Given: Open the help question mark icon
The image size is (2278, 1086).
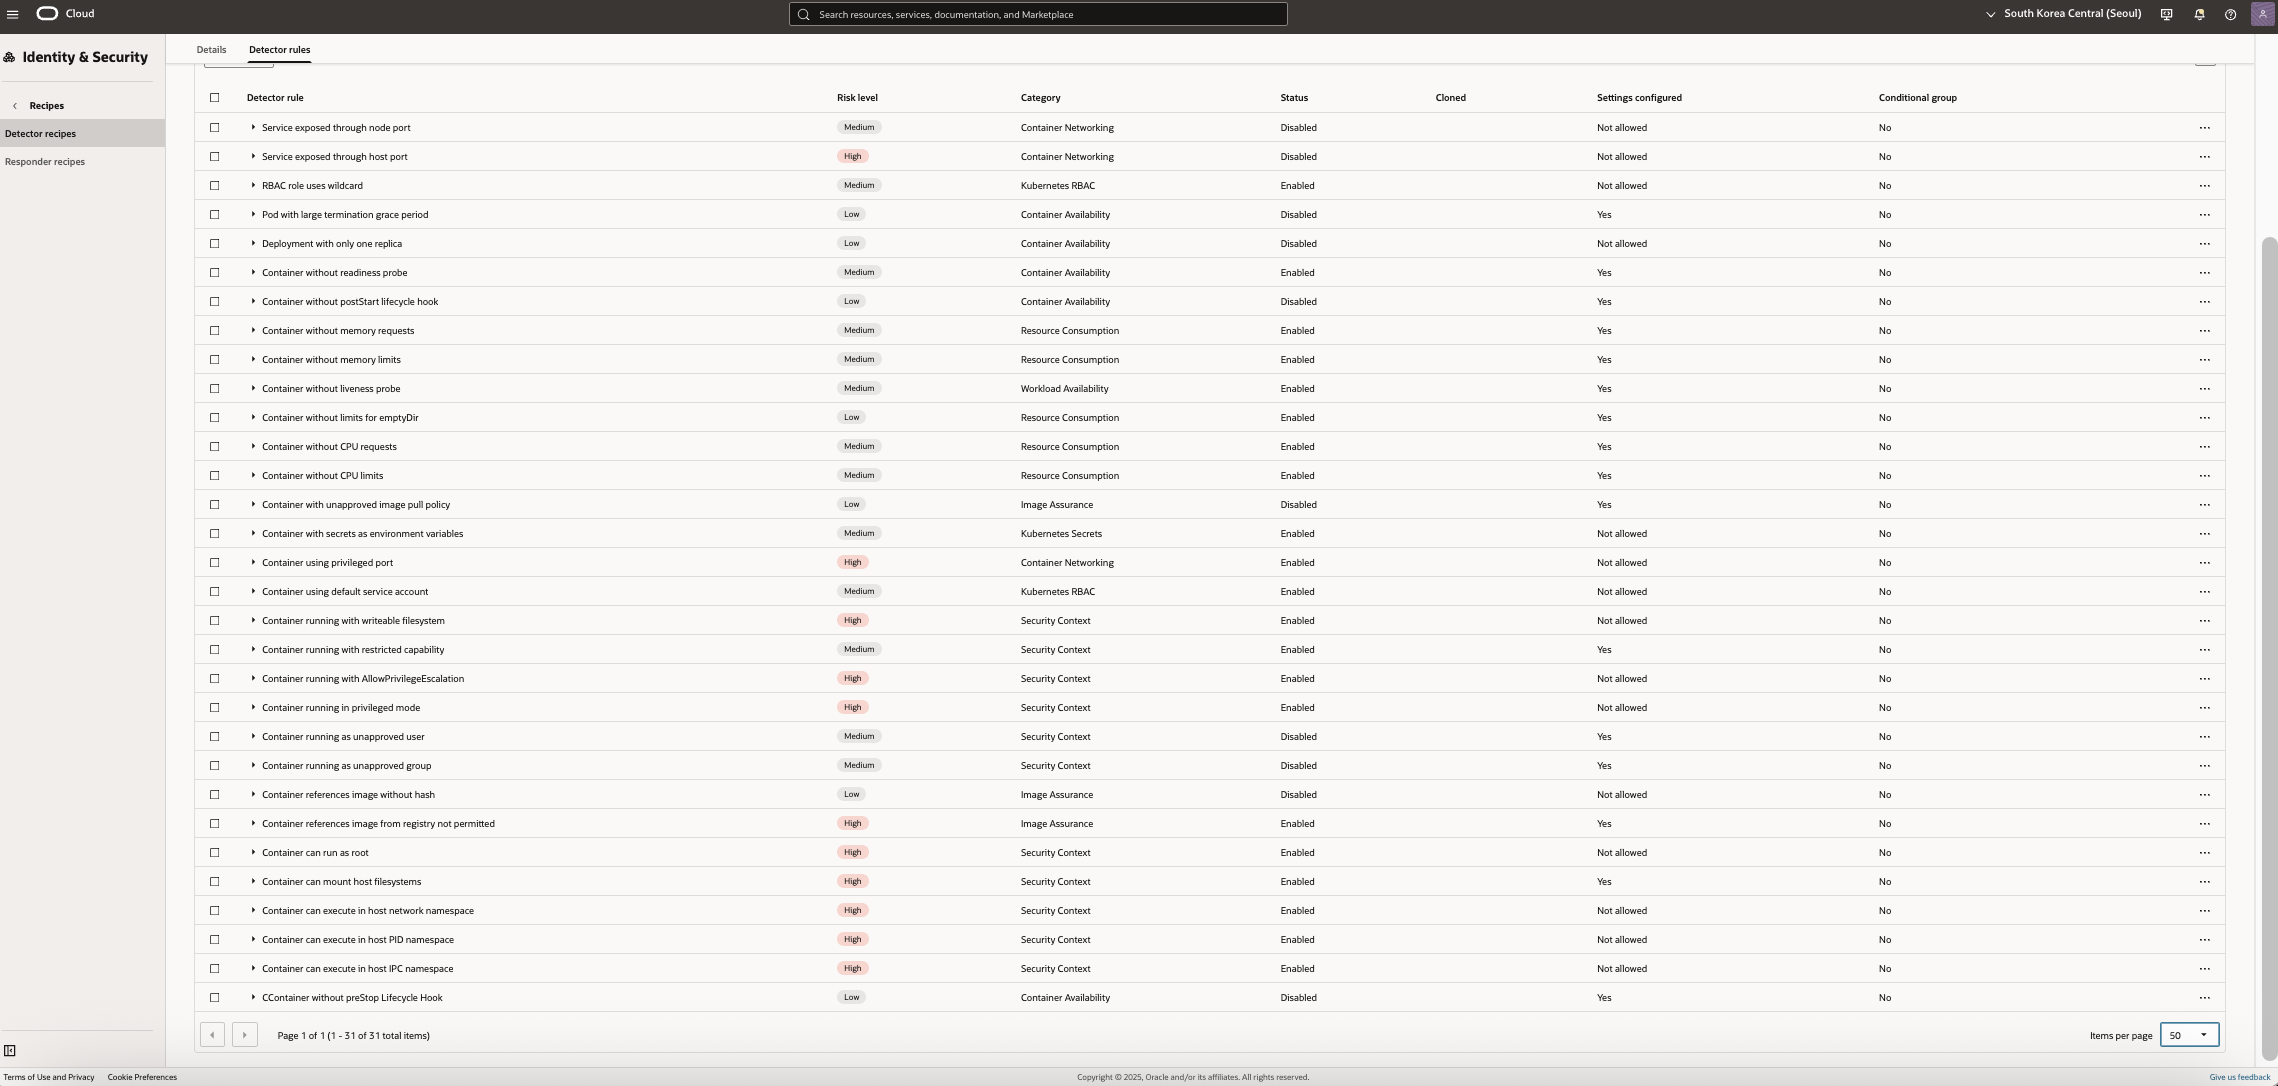Looking at the screenshot, I should pos(2230,14).
